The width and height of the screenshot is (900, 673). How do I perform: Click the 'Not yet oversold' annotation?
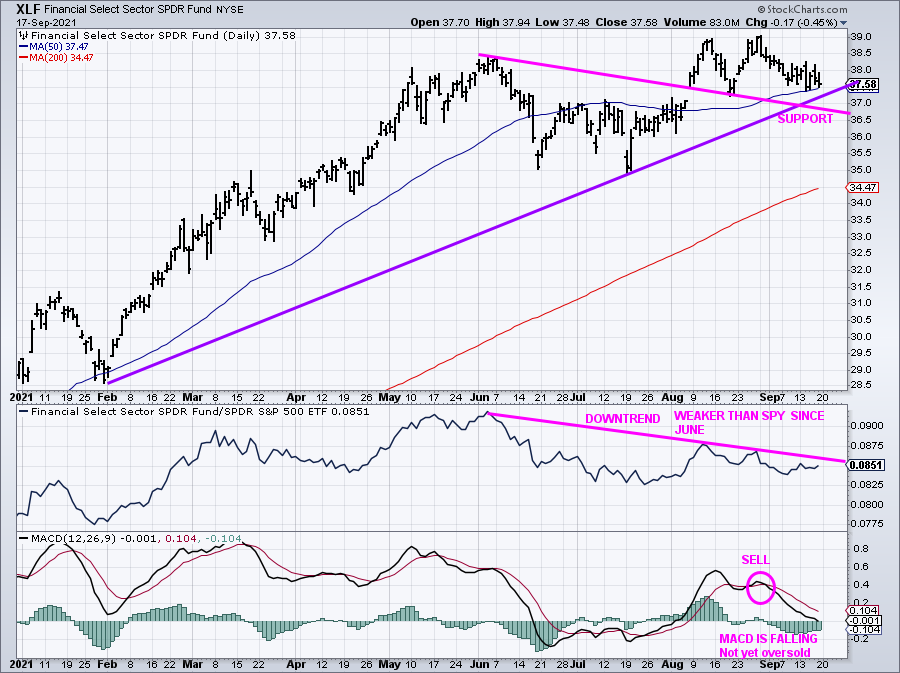point(765,653)
